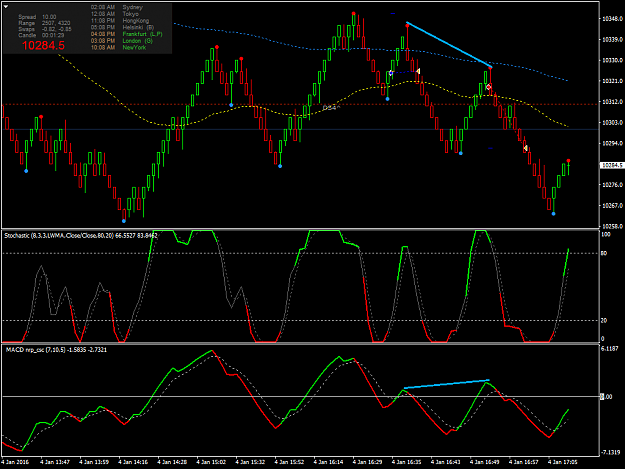
Task: Click the Stochastic 20 level label
Action: pos(604,320)
